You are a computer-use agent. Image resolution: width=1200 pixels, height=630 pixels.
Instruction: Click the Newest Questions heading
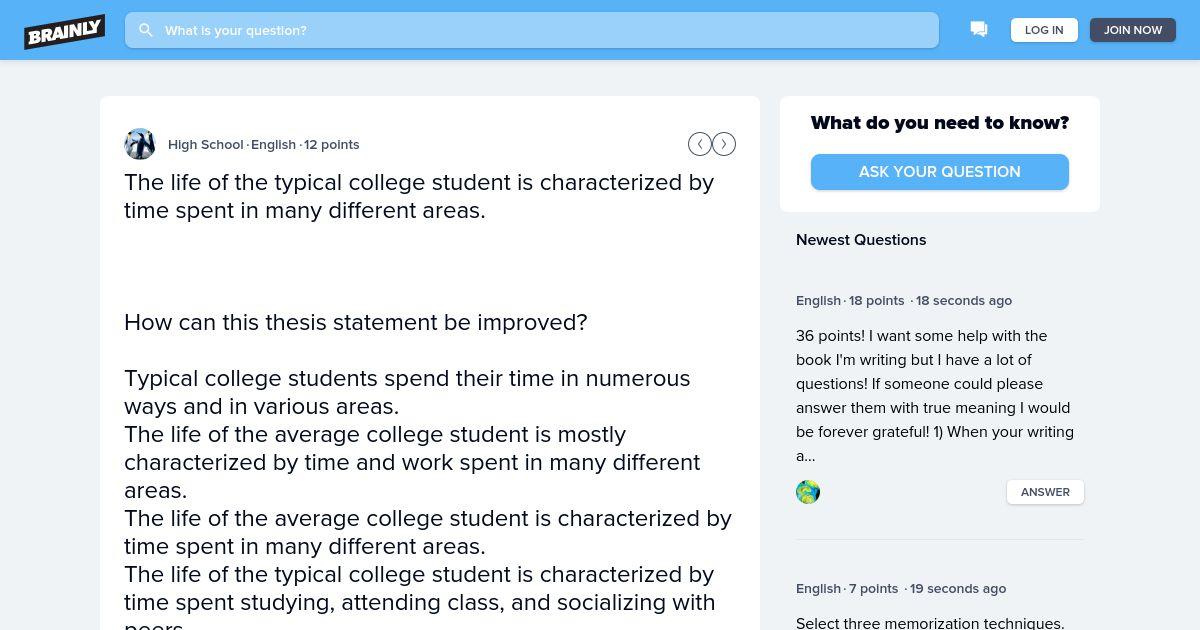(861, 240)
